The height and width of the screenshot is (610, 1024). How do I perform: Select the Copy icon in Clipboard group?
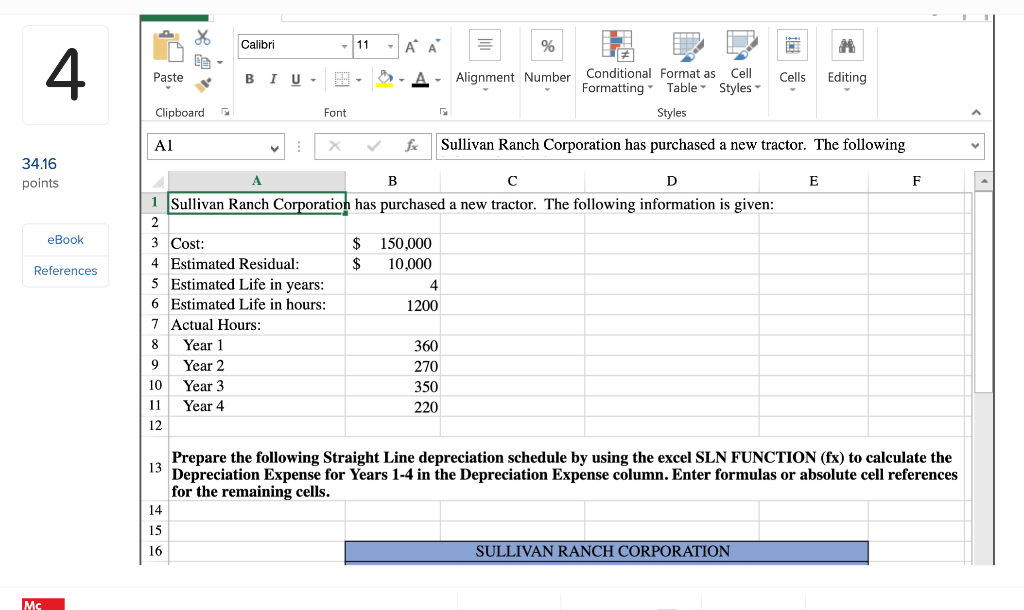pos(203,61)
